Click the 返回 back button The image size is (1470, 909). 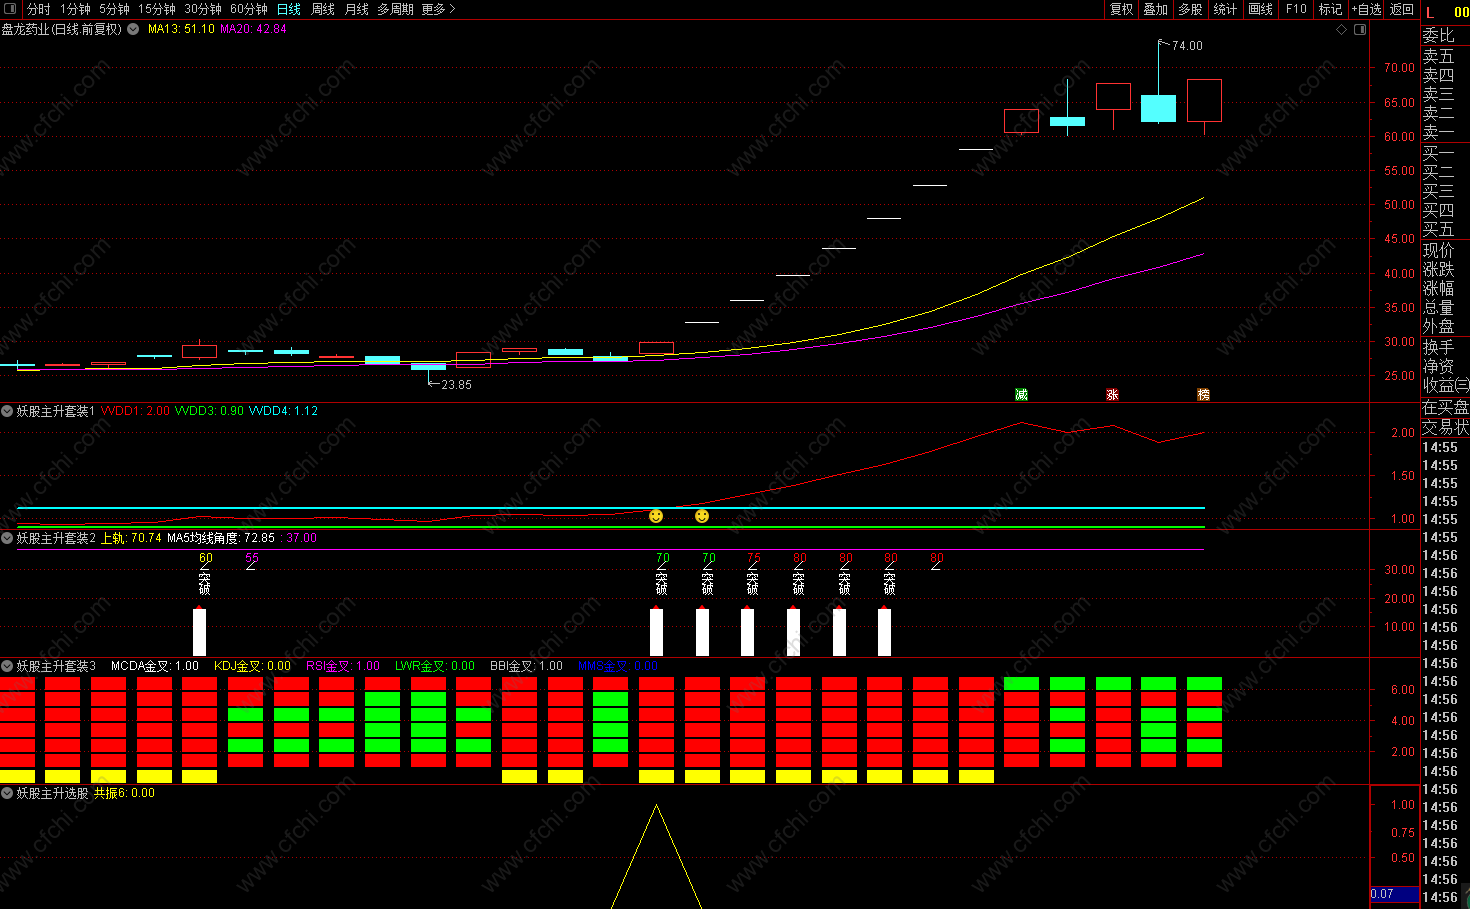[1402, 9]
